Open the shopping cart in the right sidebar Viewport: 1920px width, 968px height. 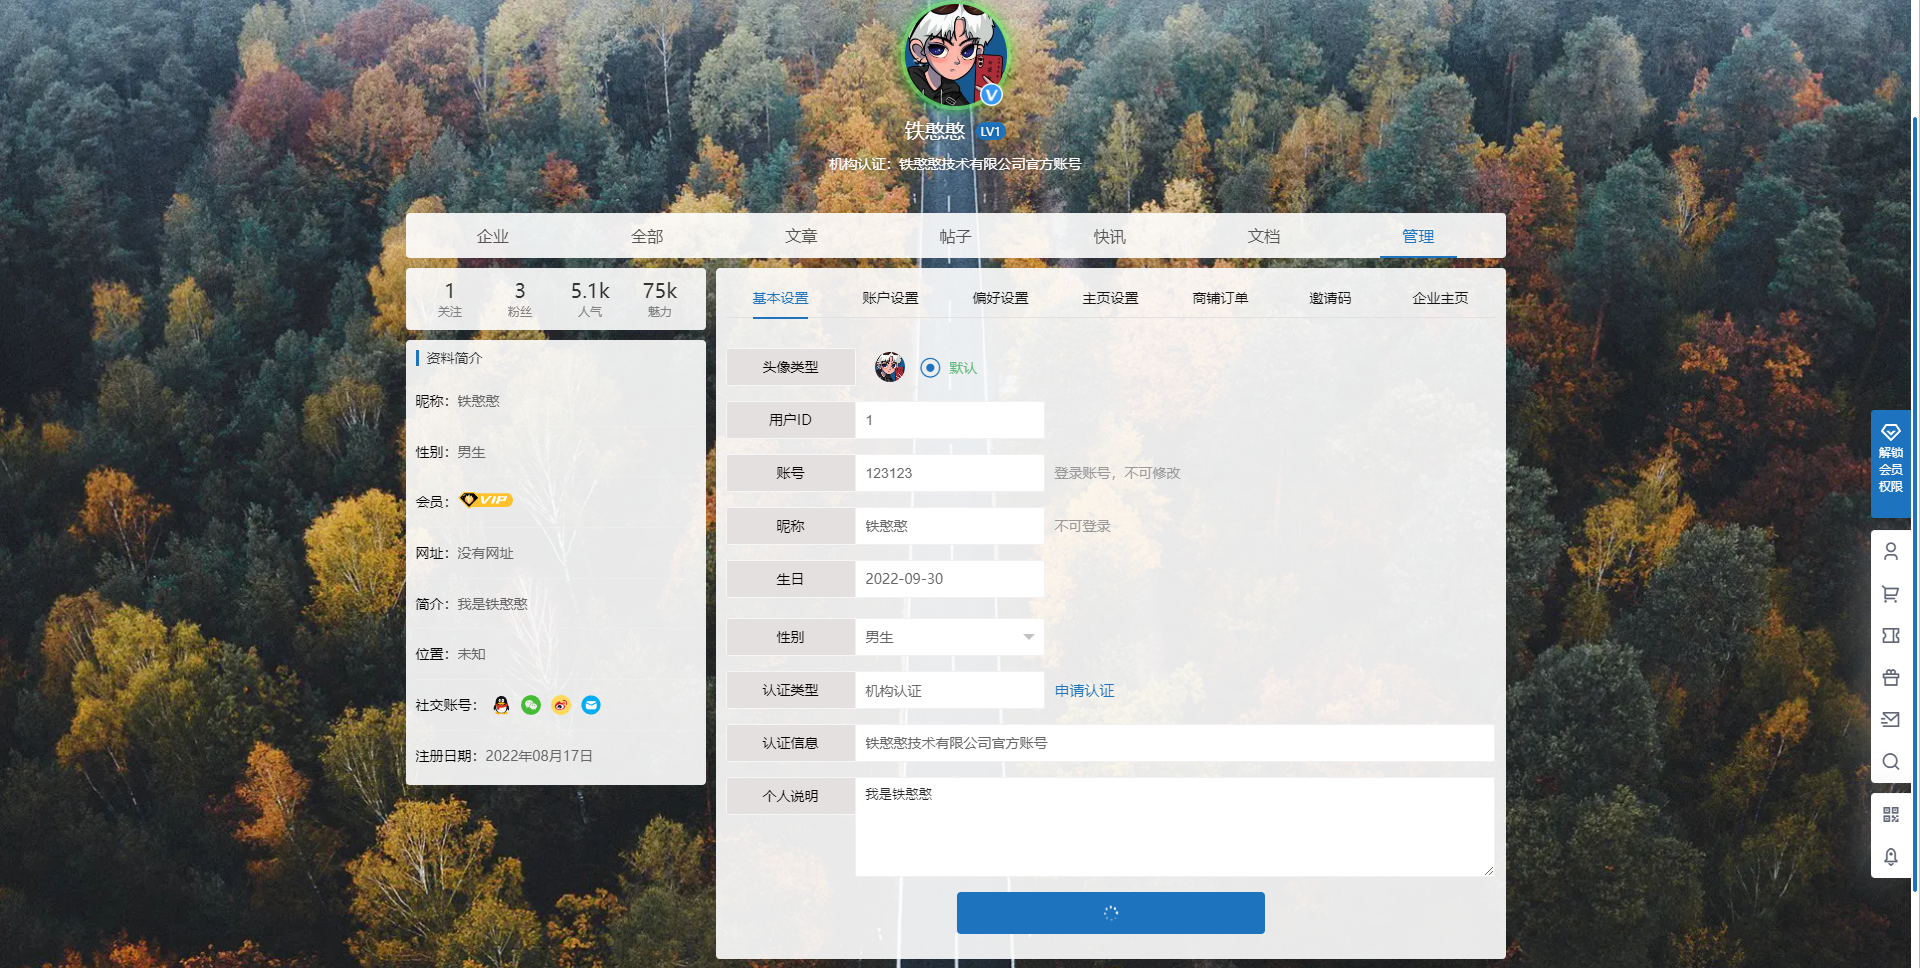click(x=1891, y=593)
